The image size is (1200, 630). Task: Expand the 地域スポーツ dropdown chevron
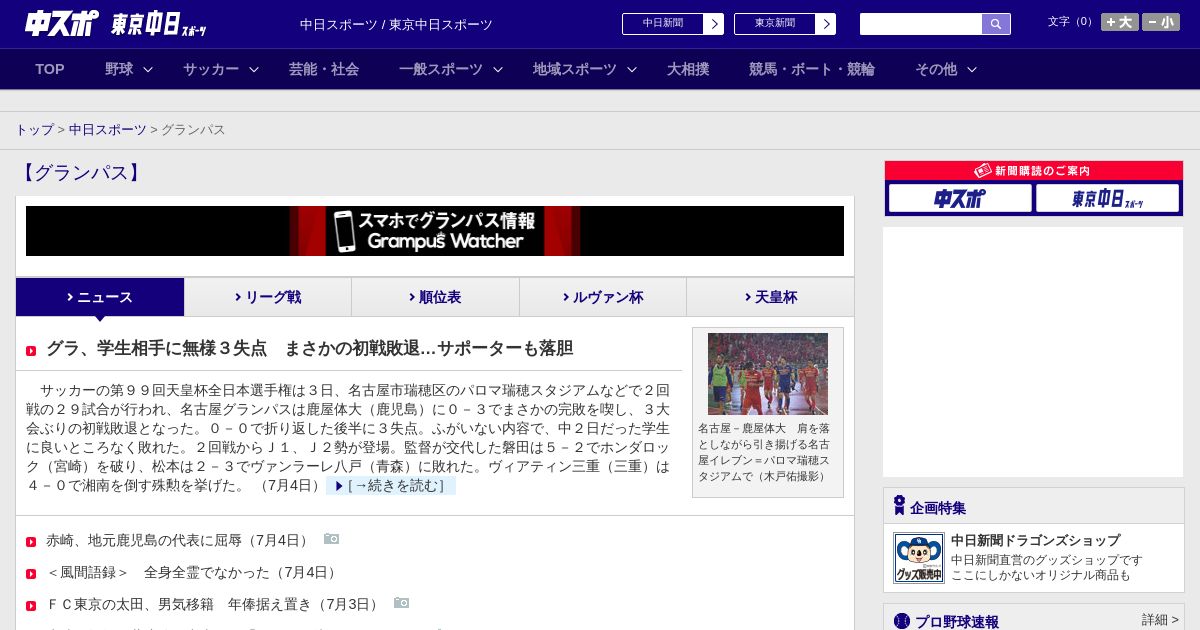click(632, 70)
